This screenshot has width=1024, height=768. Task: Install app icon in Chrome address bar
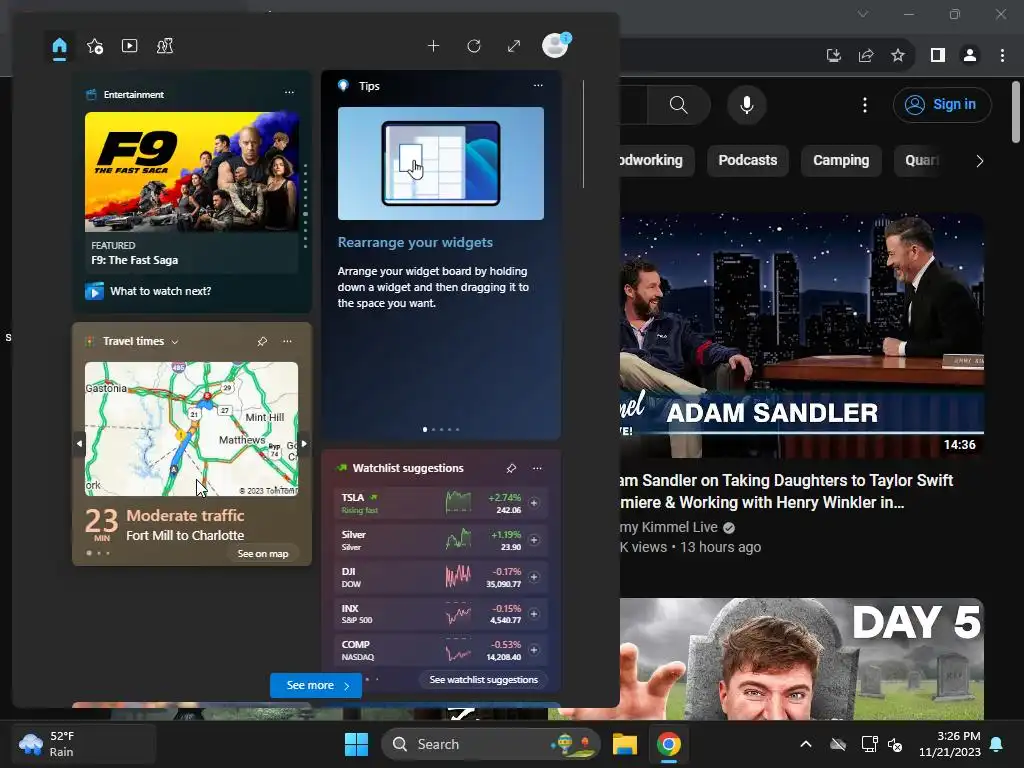834,56
